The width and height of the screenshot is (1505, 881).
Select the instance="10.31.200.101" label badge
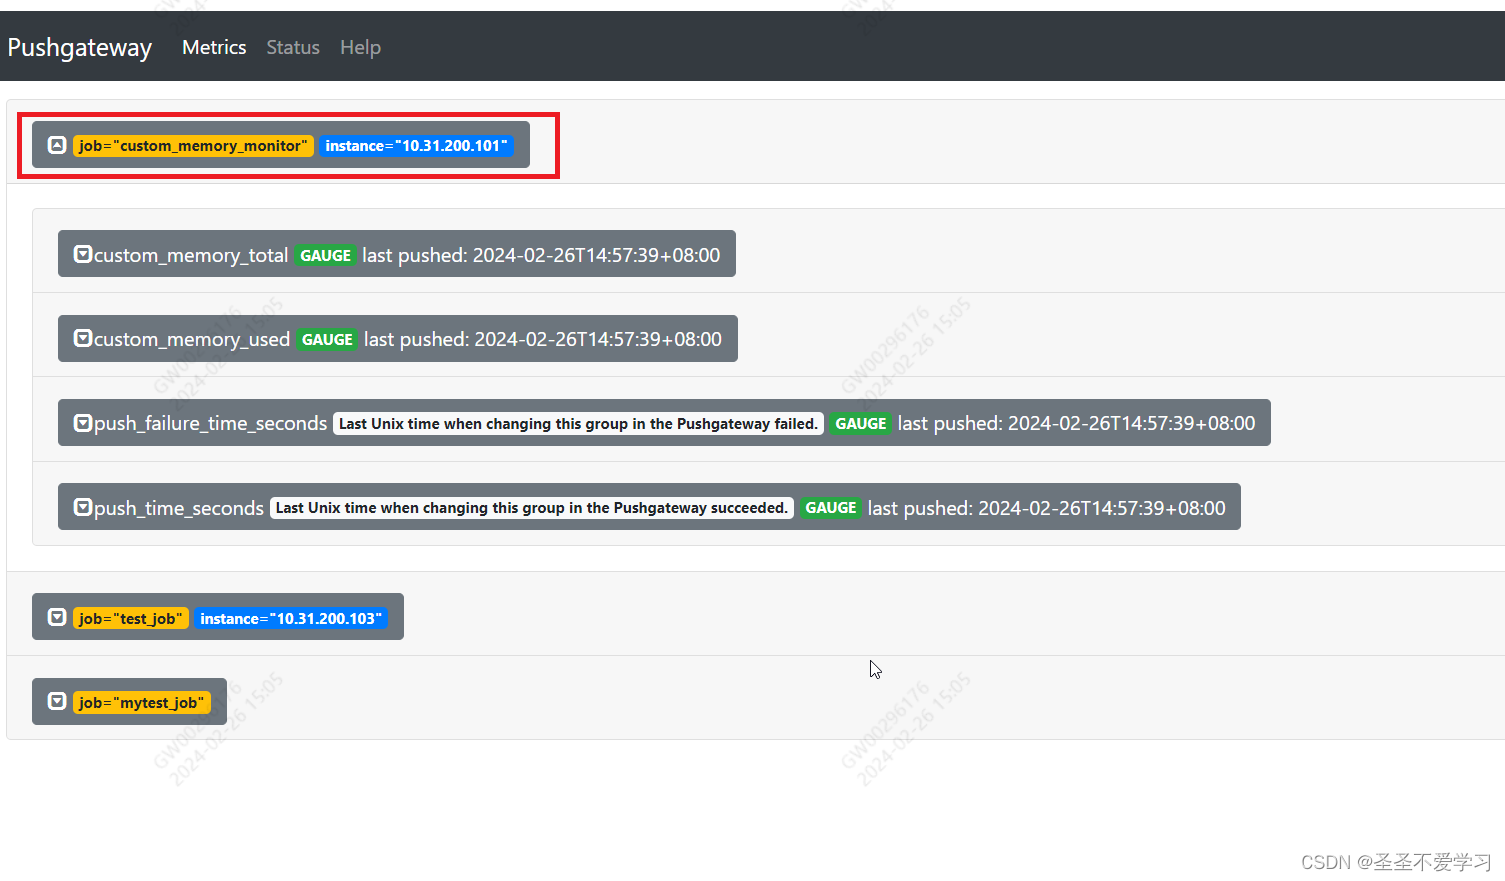[x=417, y=145]
